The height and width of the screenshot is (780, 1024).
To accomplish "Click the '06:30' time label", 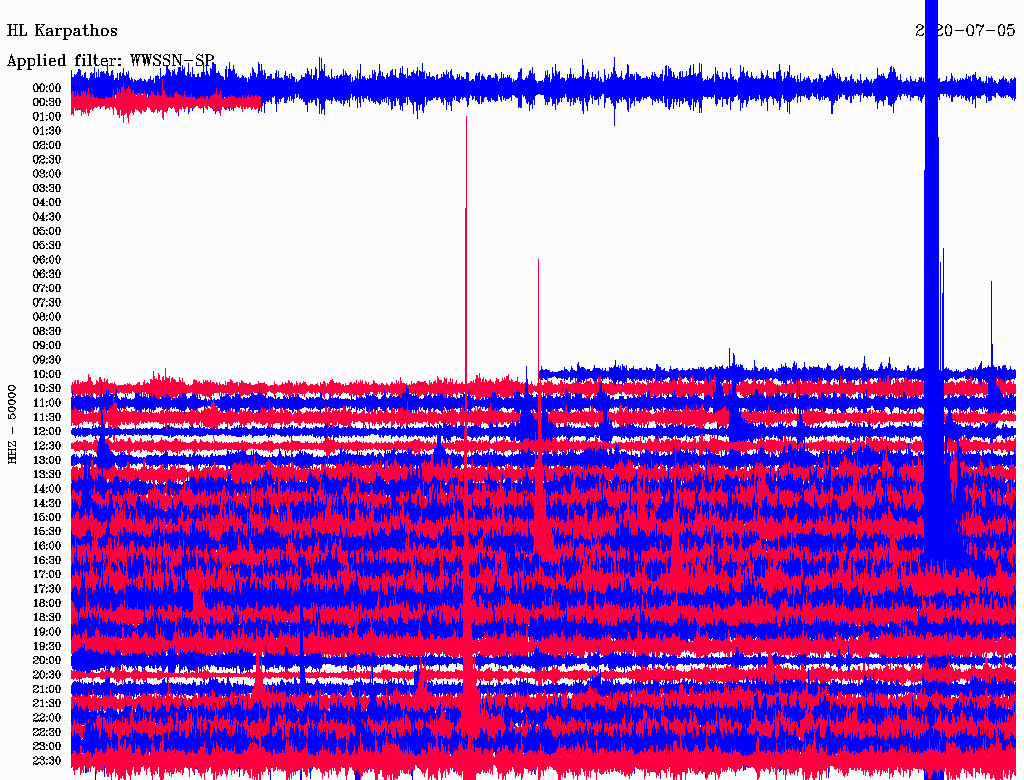I will pos(47,274).
